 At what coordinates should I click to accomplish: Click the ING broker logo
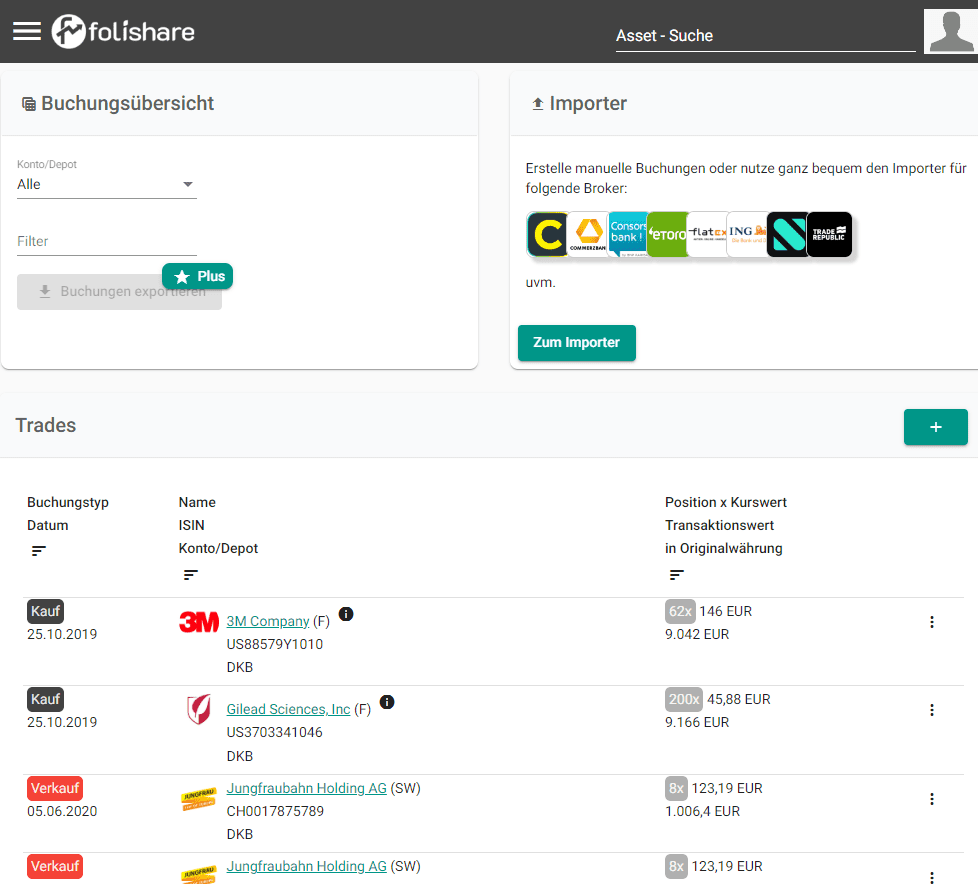(x=747, y=235)
